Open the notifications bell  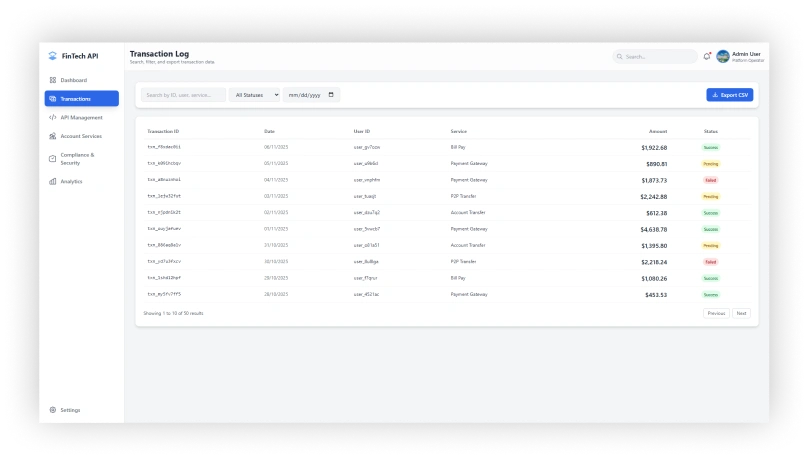coord(707,56)
